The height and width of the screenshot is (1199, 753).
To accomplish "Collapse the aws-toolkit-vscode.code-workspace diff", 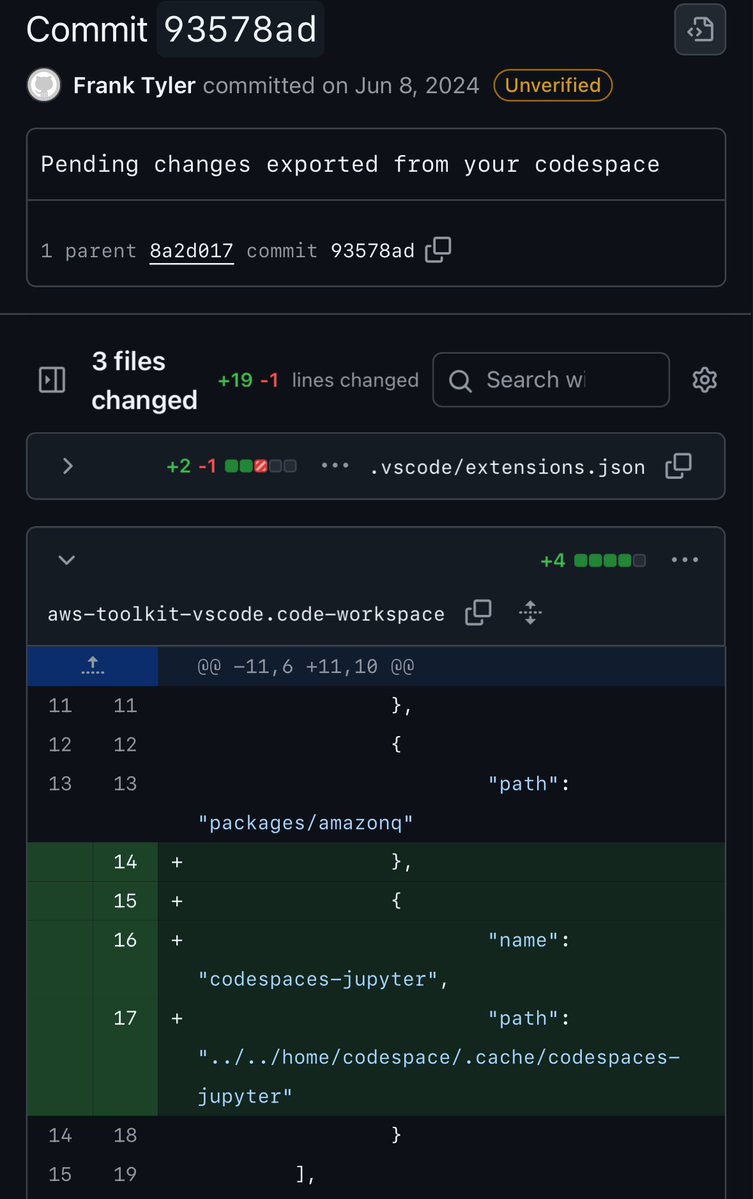I will point(67,560).
